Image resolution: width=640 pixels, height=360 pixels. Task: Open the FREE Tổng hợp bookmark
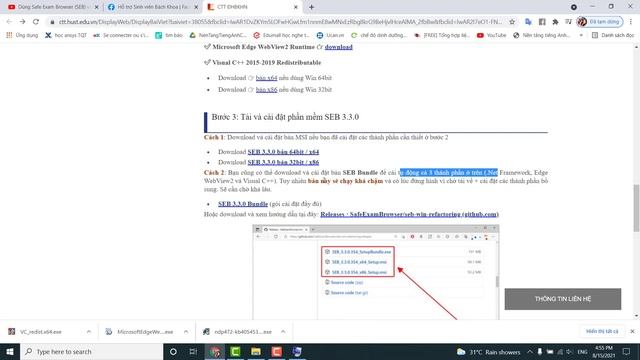pyautogui.click(x=442, y=35)
